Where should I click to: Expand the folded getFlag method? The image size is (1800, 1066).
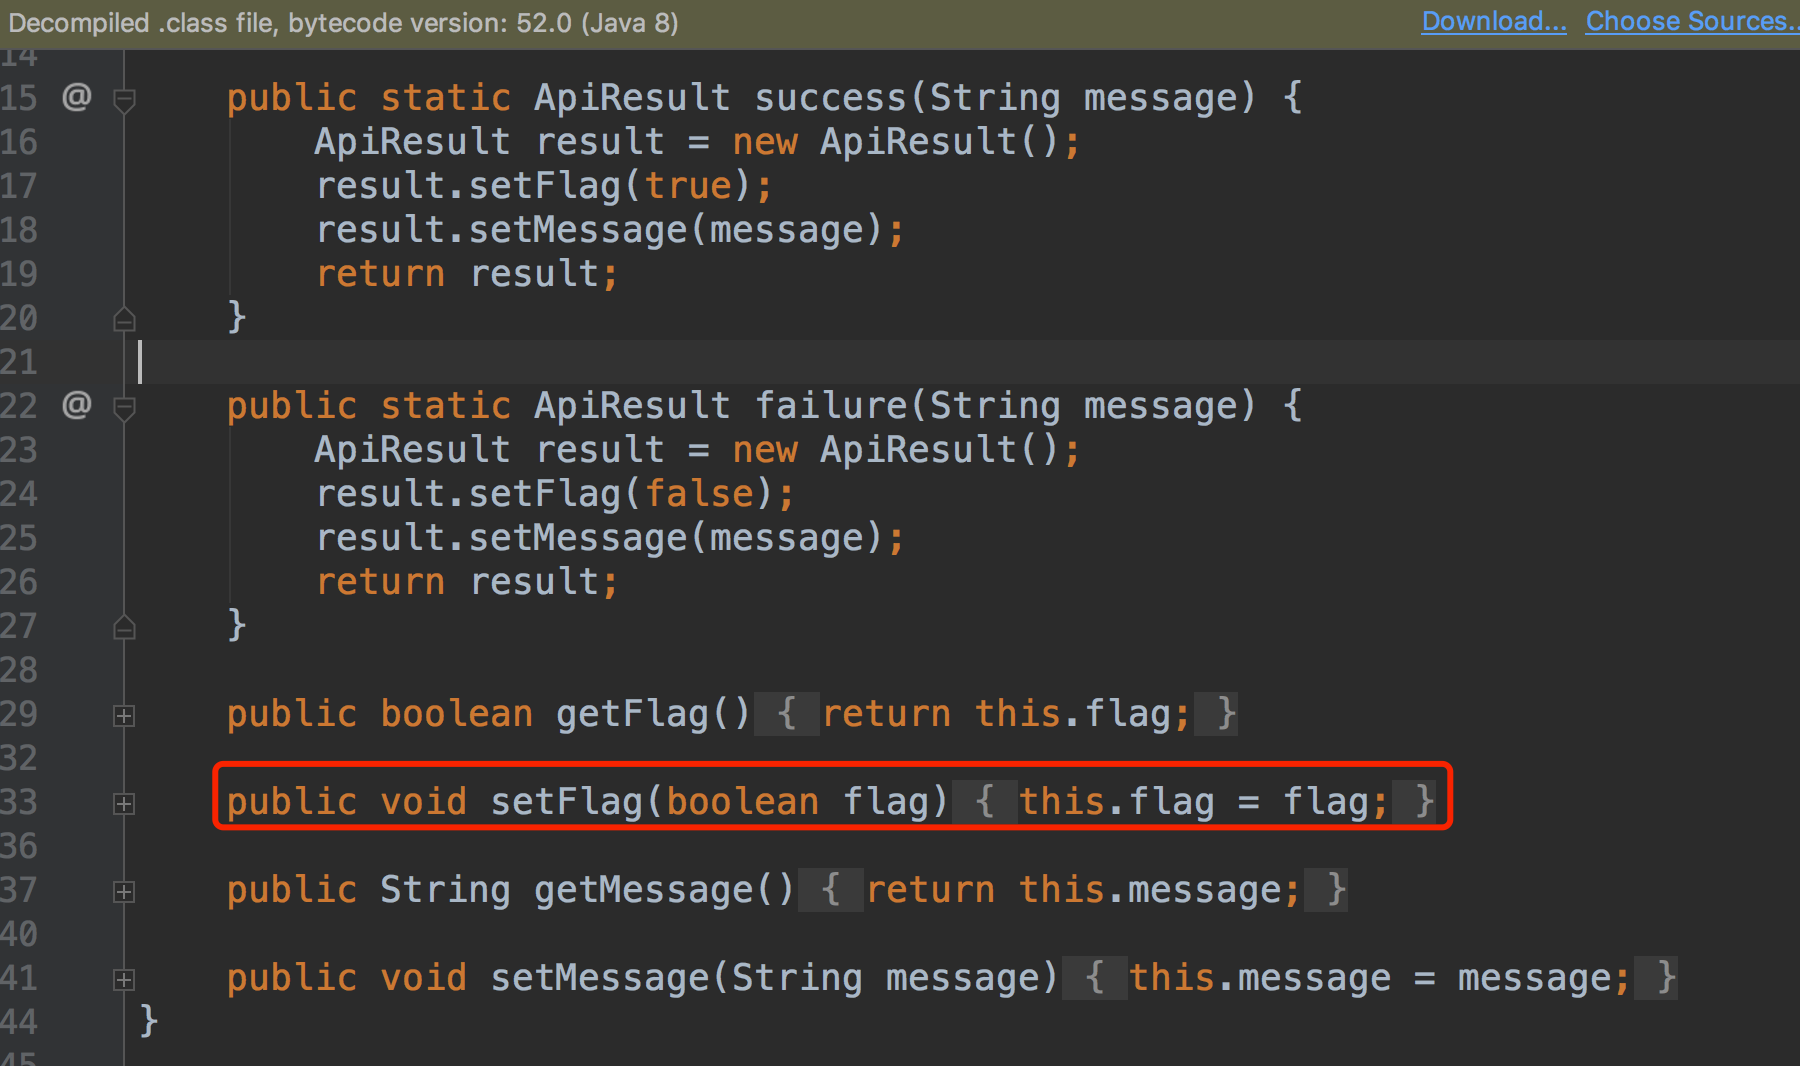pyautogui.click(x=124, y=716)
